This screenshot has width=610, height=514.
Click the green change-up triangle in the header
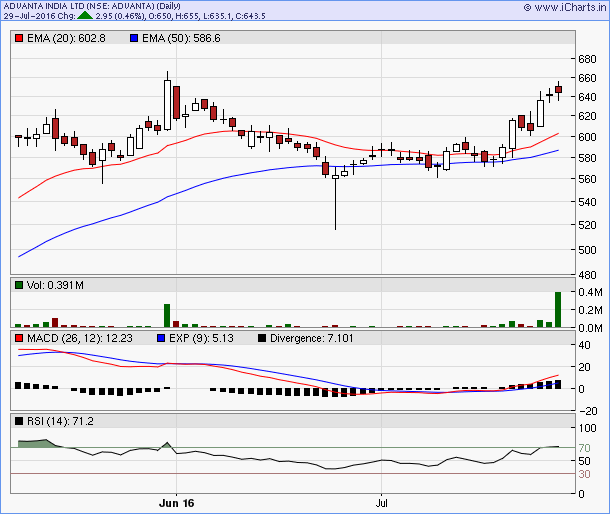[x=85, y=16]
